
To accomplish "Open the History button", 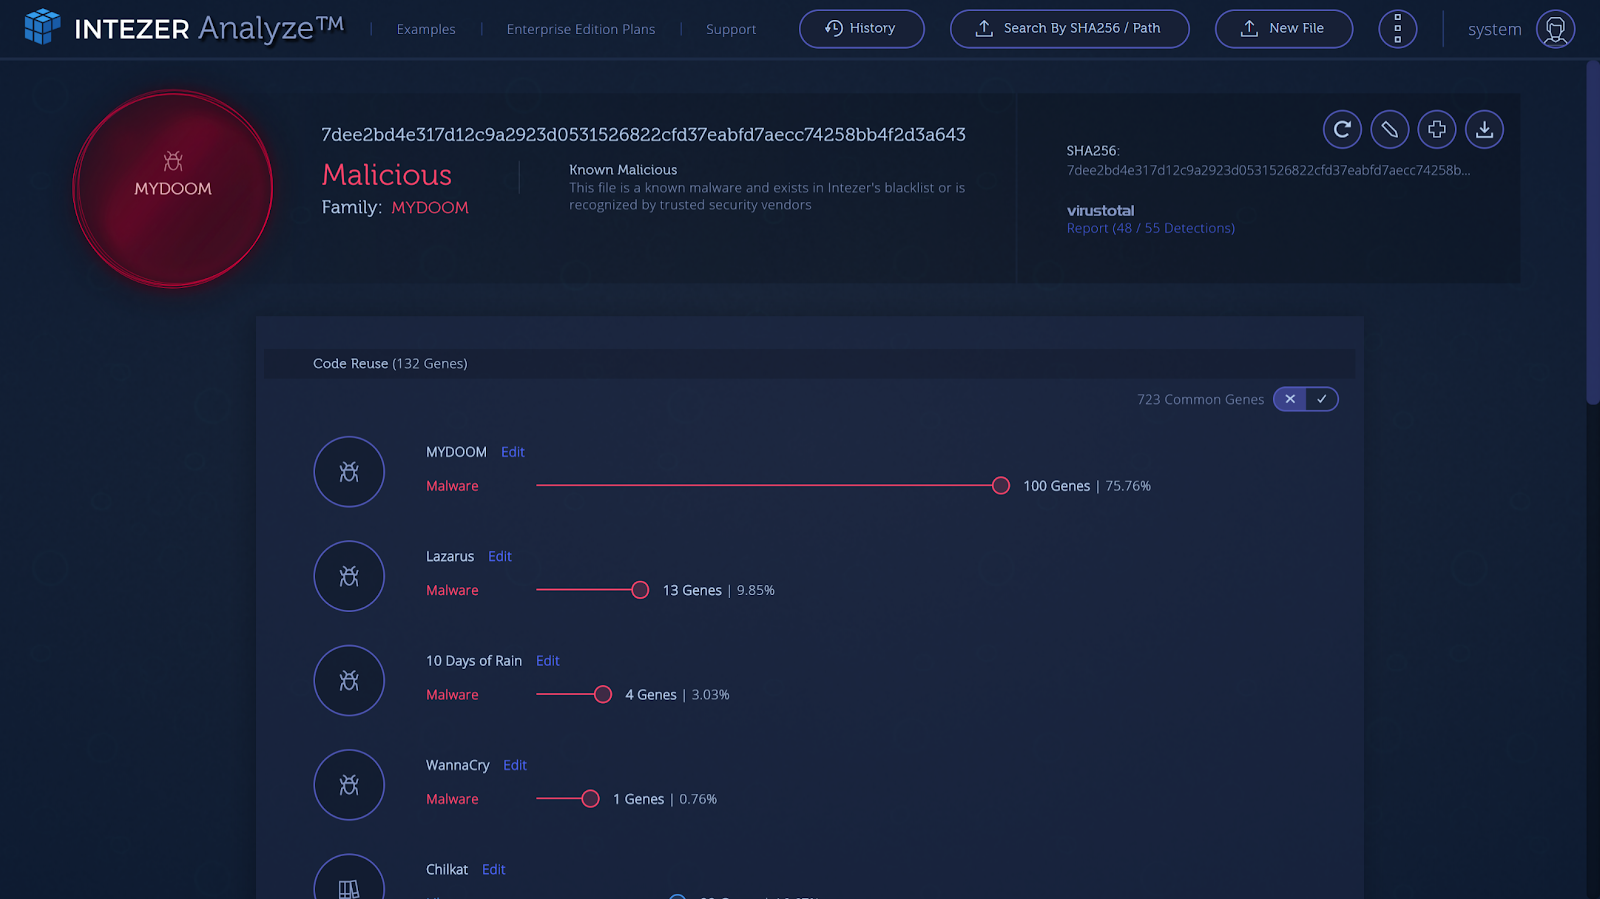I will (861, 29).
